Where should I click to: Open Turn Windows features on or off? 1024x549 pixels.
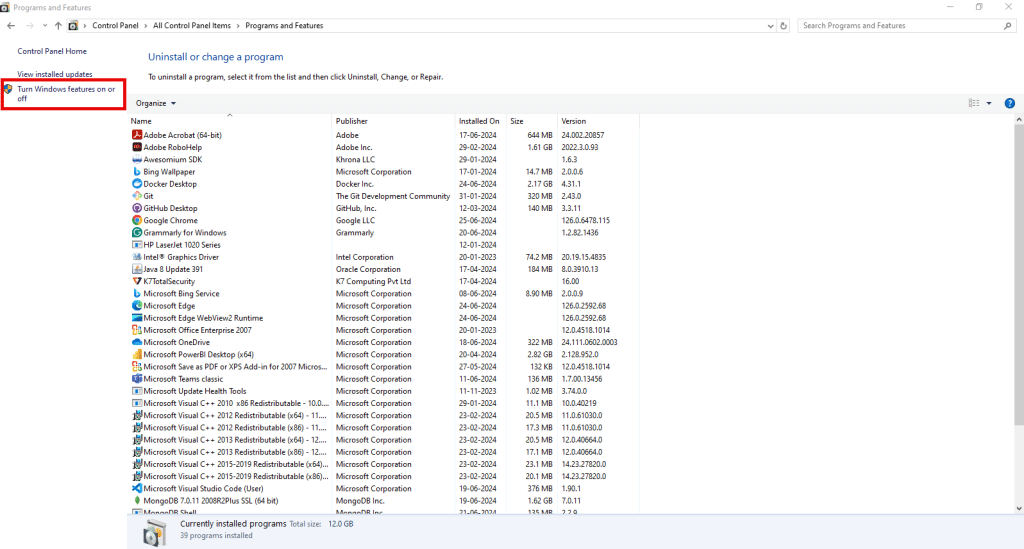(x=66, y=94)
